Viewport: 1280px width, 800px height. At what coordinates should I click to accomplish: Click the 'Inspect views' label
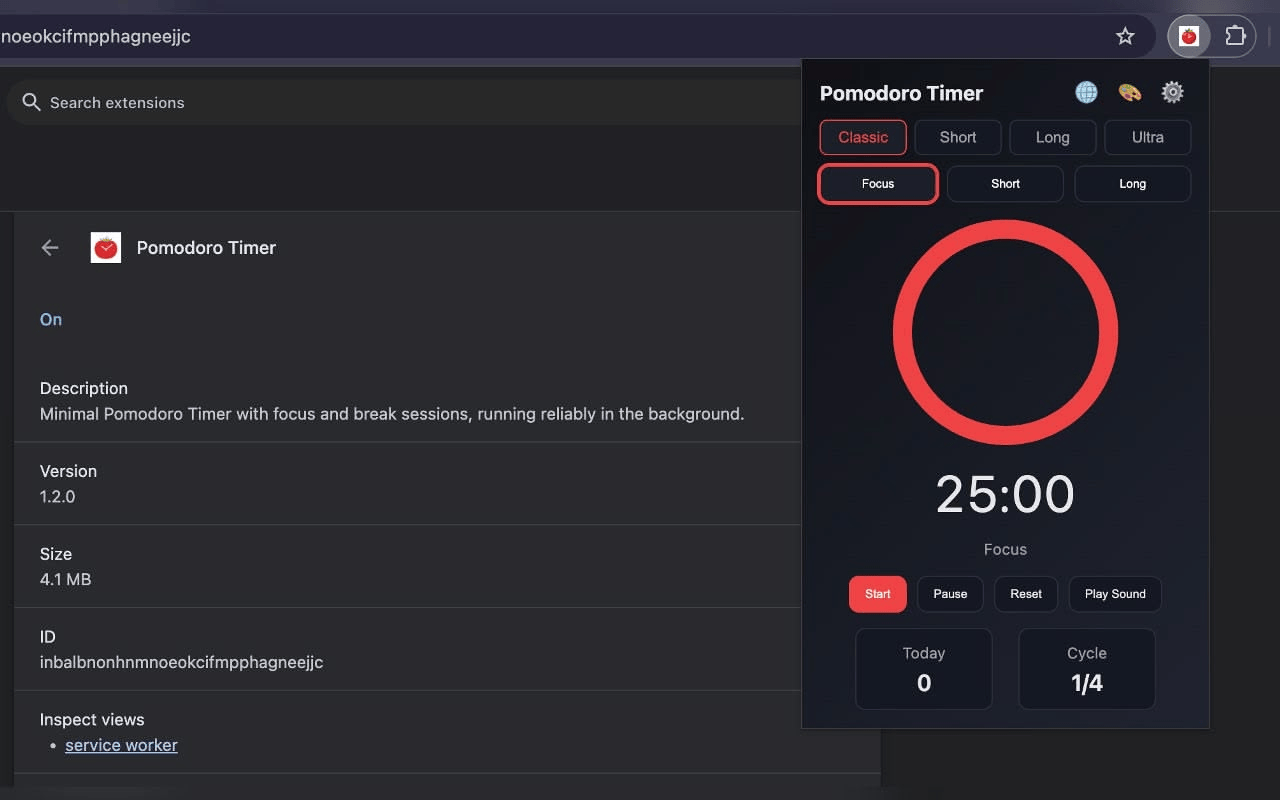(x=92, y=719)
